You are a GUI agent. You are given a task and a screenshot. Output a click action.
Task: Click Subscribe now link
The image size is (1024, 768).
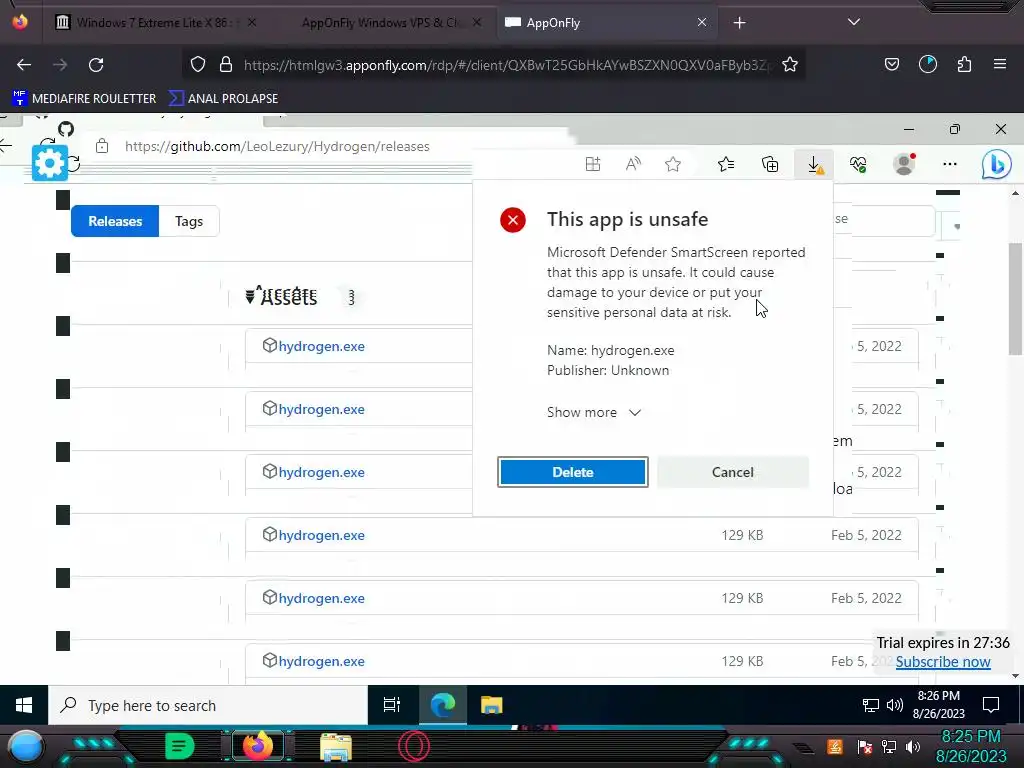pyautogui.click(x=942, y=662)
